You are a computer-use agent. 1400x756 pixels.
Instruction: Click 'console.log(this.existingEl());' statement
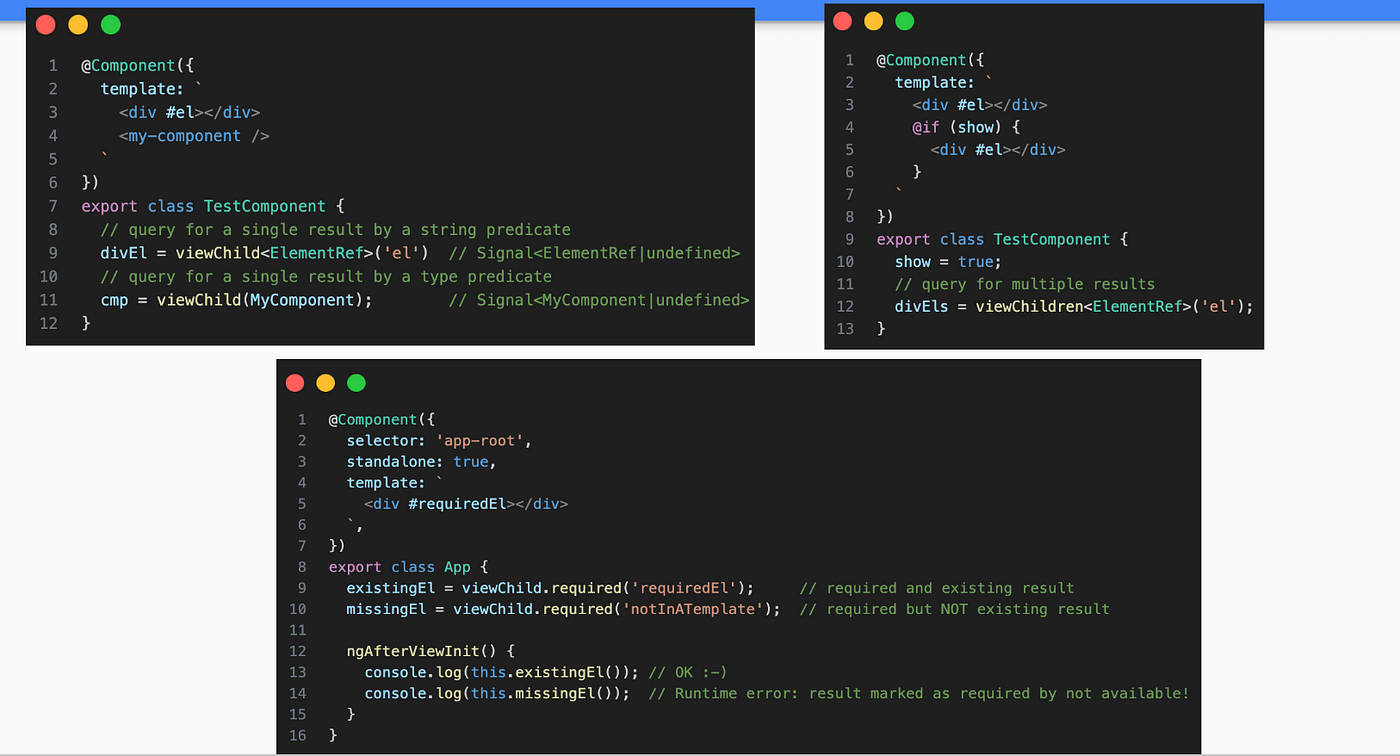[x=501, y=672]
